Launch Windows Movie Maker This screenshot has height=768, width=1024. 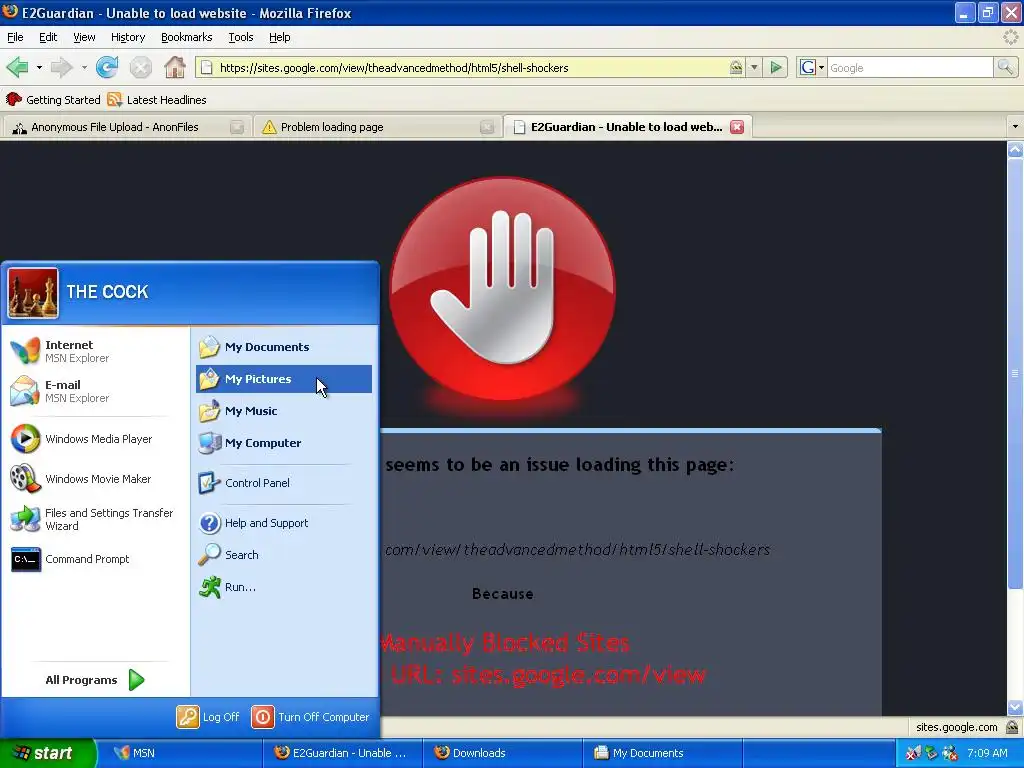coord(95,479)
